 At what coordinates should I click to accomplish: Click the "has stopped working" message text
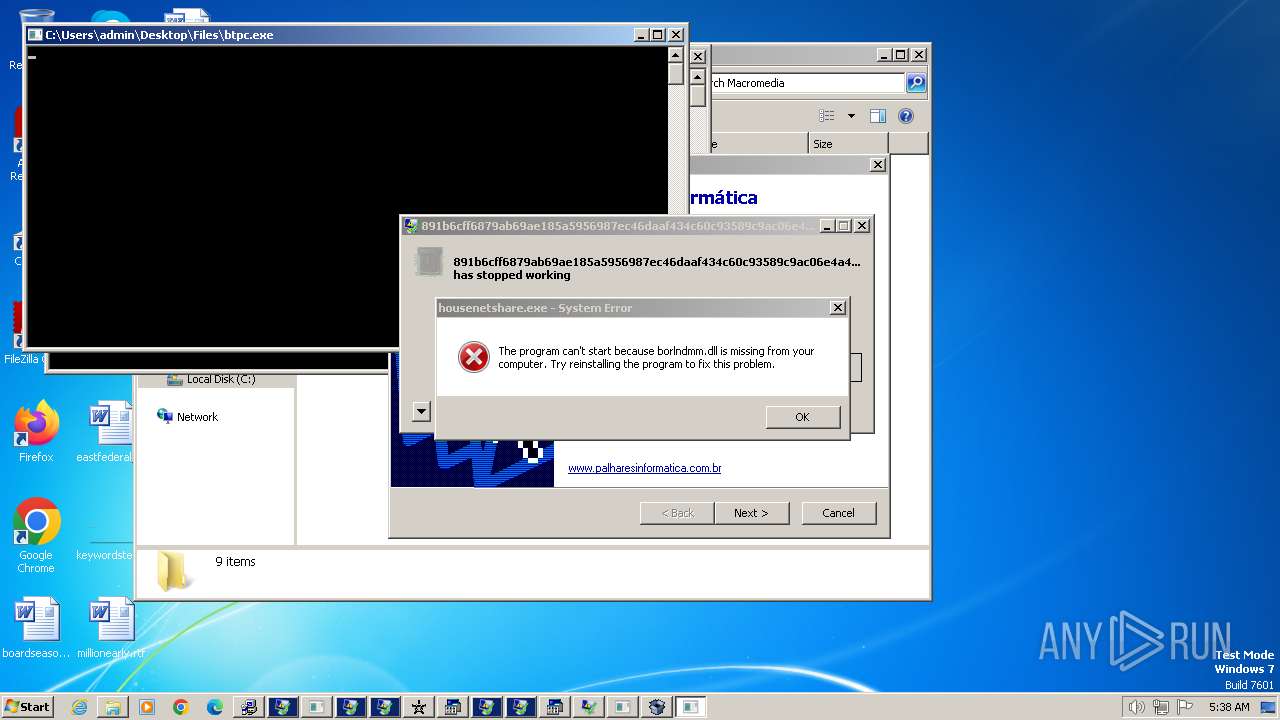(512, 275)
